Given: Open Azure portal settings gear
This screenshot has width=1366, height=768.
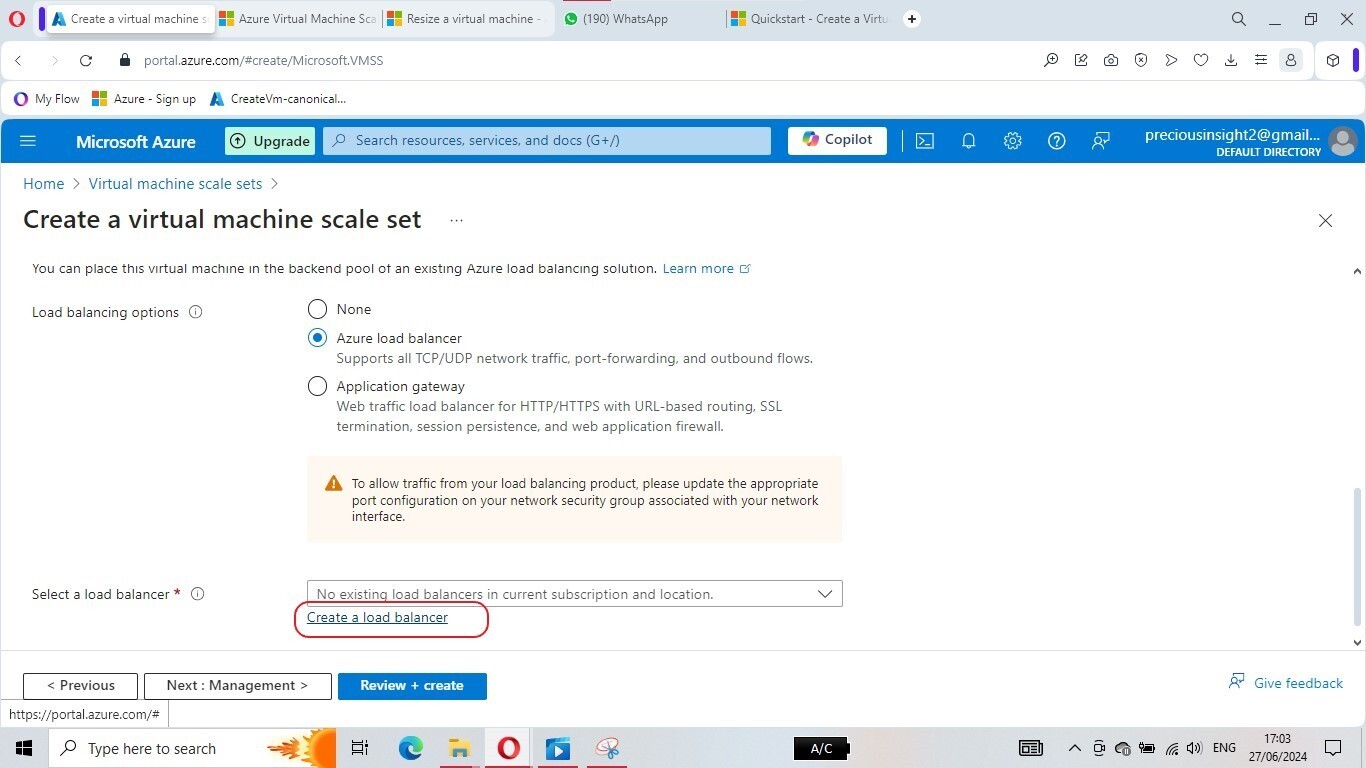Looking at the screenshot, I should pos(1012,141).
